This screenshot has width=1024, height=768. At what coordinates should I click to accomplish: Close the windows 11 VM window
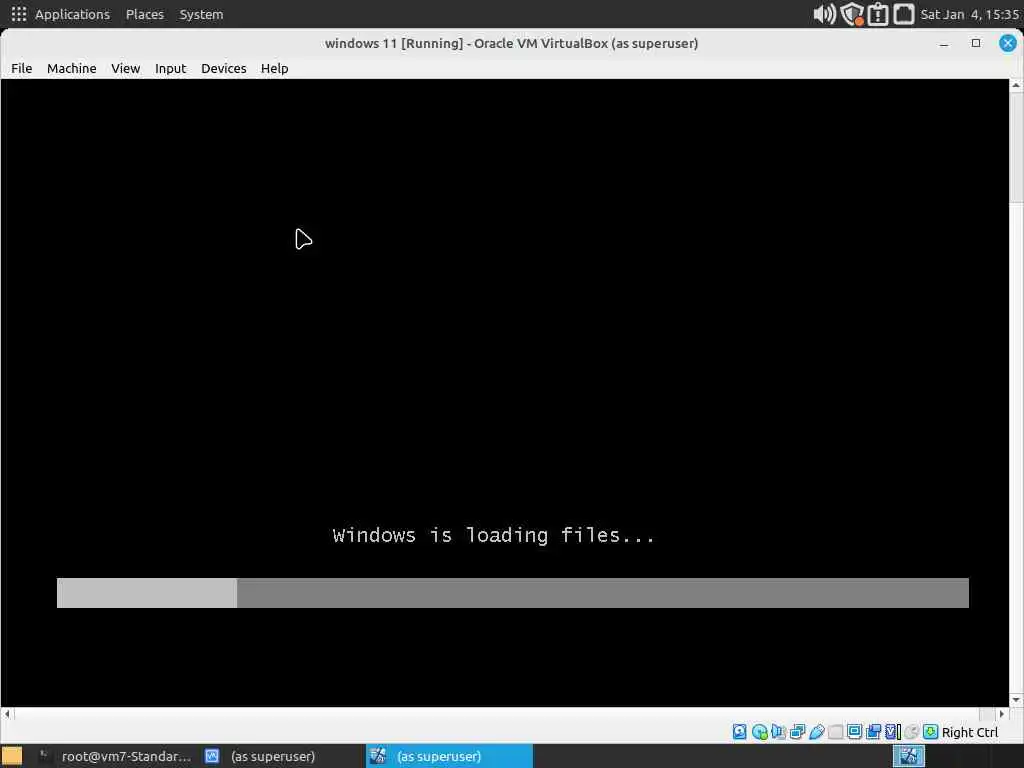tap(1008, 43)
